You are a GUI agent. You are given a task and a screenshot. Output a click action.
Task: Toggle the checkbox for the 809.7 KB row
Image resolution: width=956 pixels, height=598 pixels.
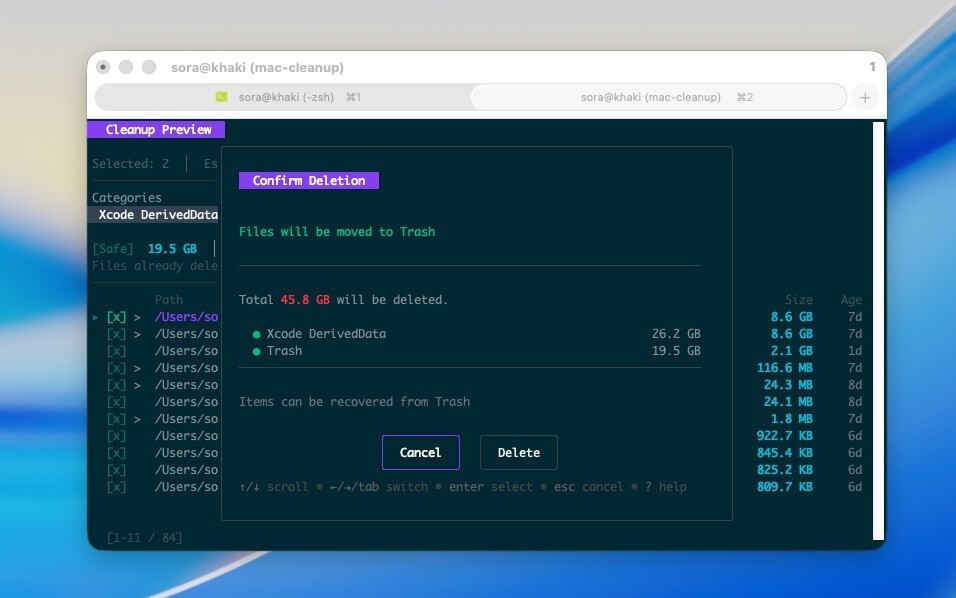(116, 487)
